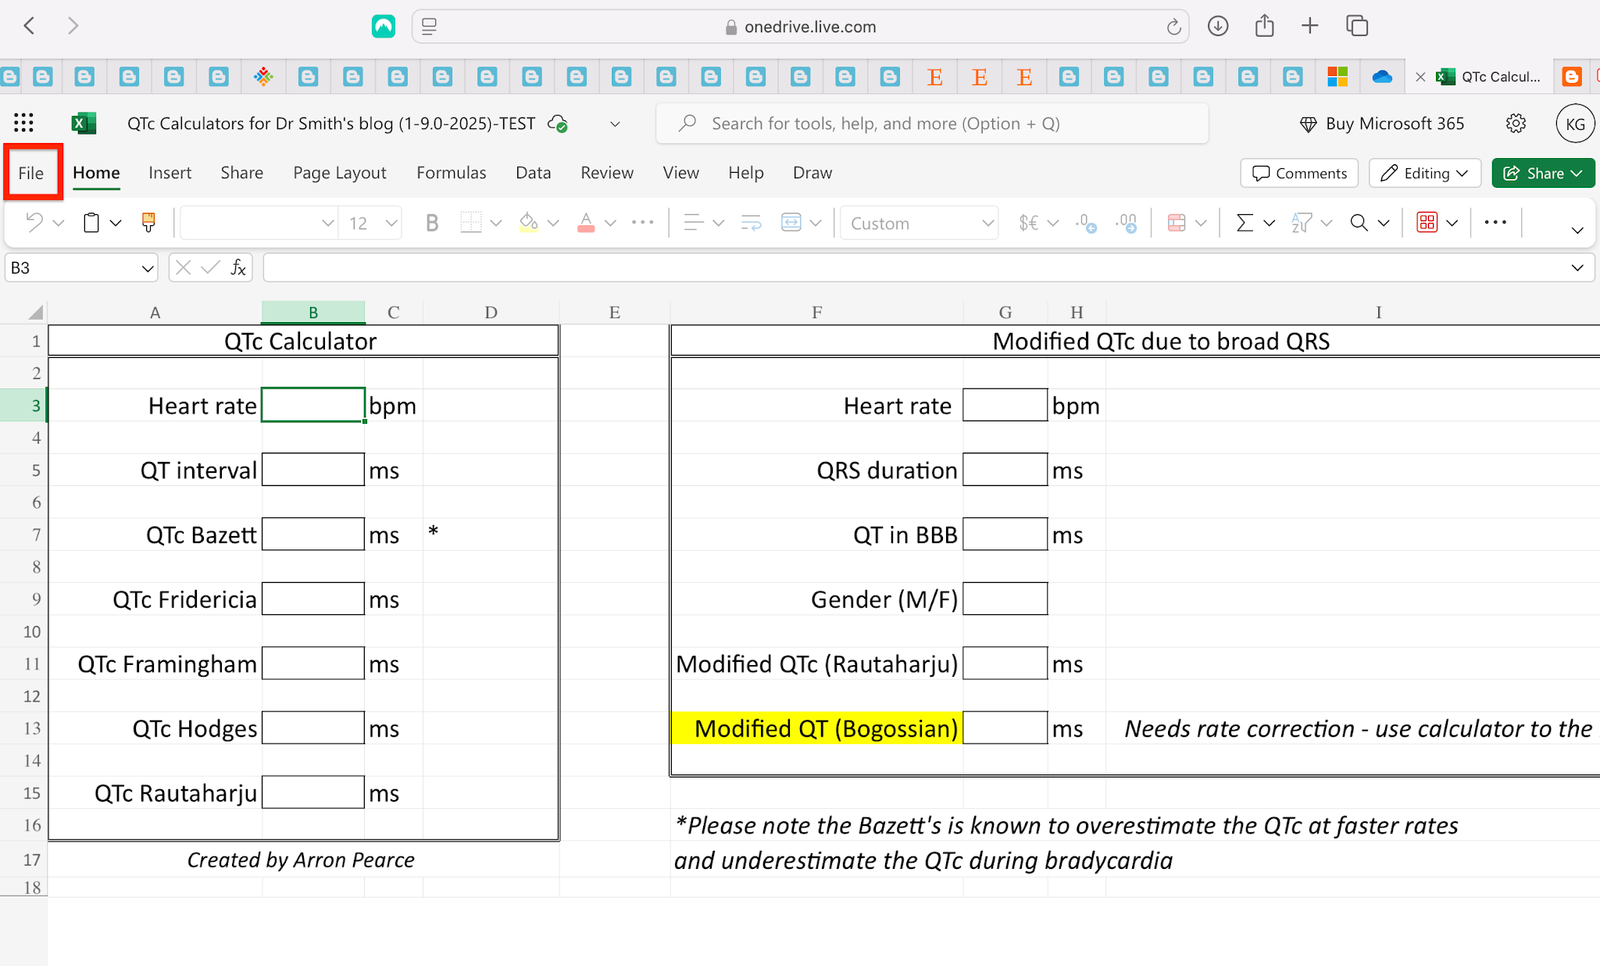
Task: Click the fill color highlighter swatch
Action: tap(528, 223)
